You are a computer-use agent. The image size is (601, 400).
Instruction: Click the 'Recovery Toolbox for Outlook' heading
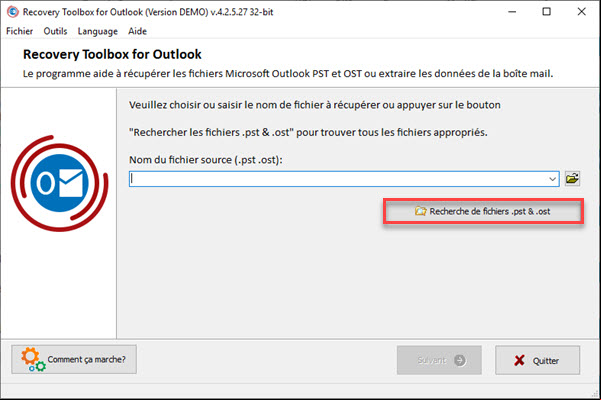(x=112, y=54)
